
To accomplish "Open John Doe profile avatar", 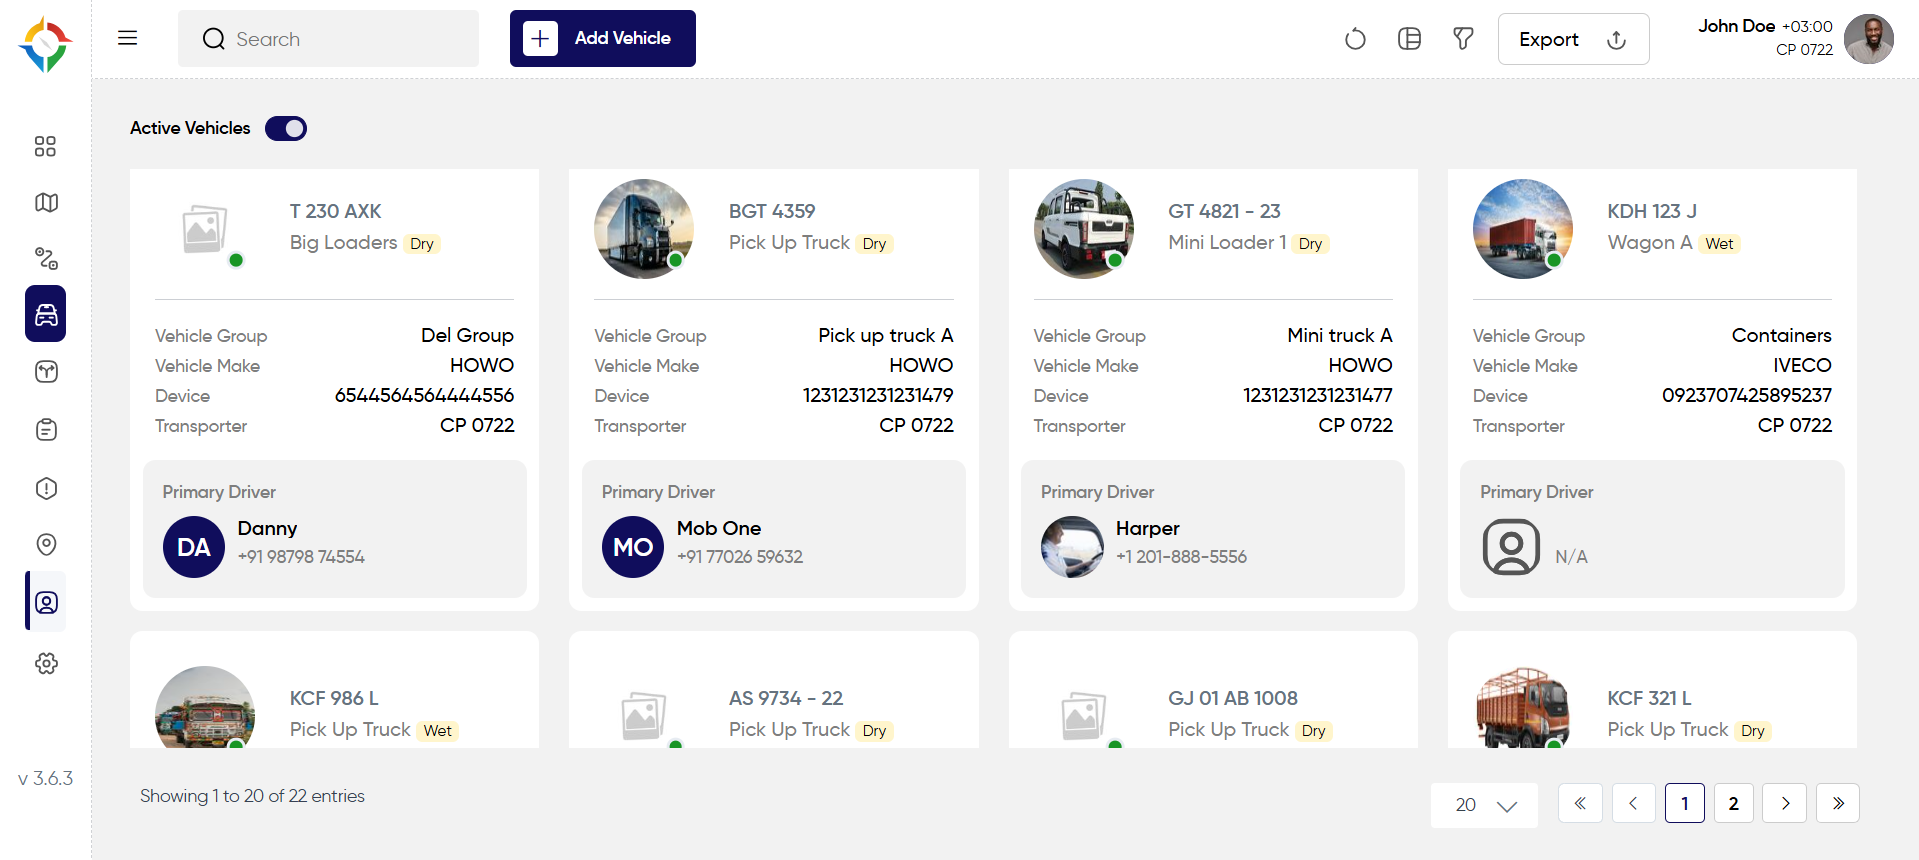I will pos(1868,39).
